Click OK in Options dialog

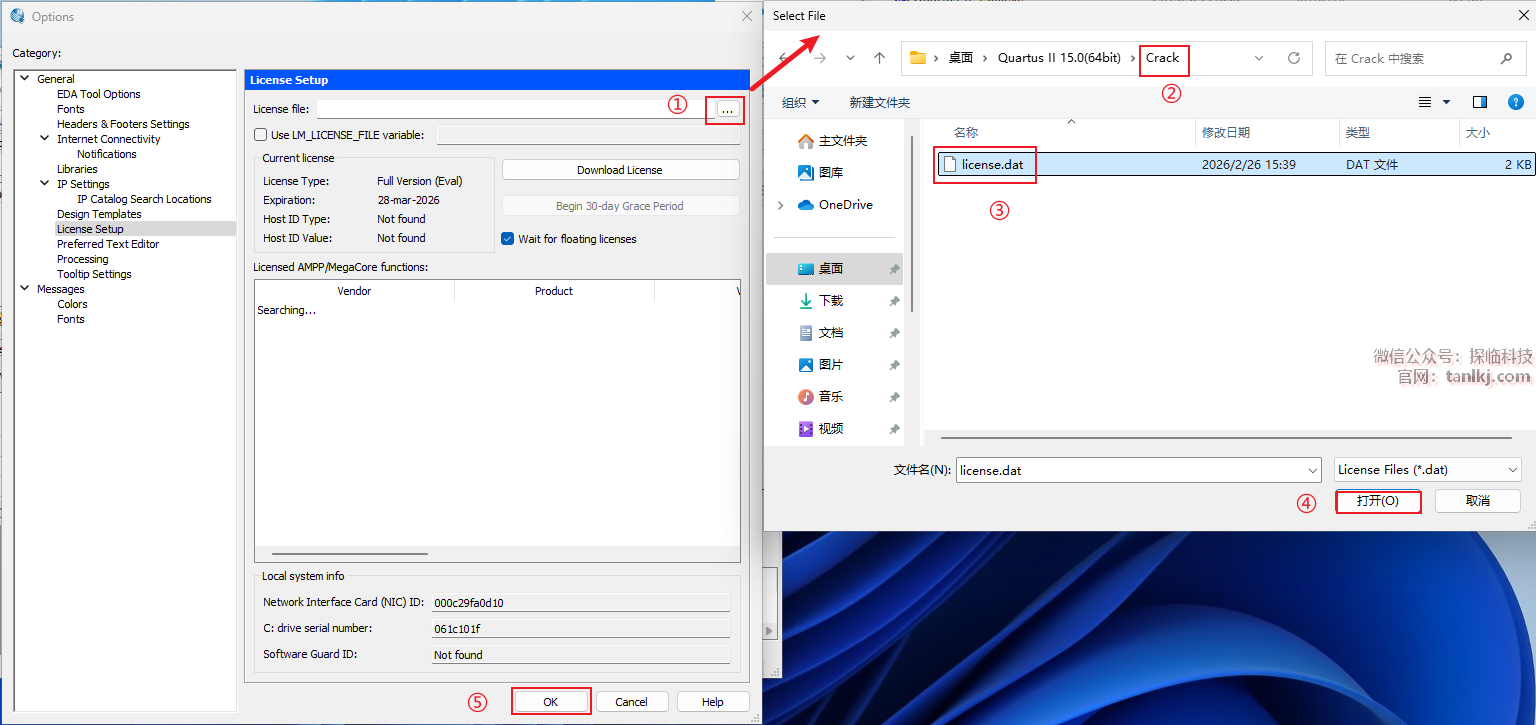551,702
